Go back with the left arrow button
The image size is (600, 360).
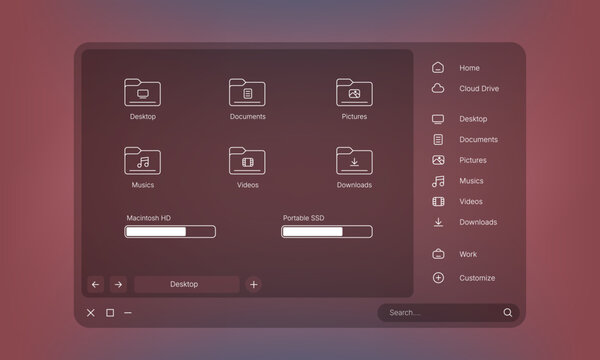96,284
